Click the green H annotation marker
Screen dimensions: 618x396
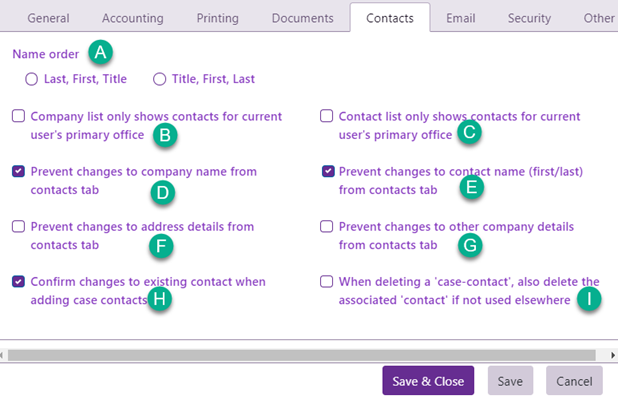(x=160, y=299)
